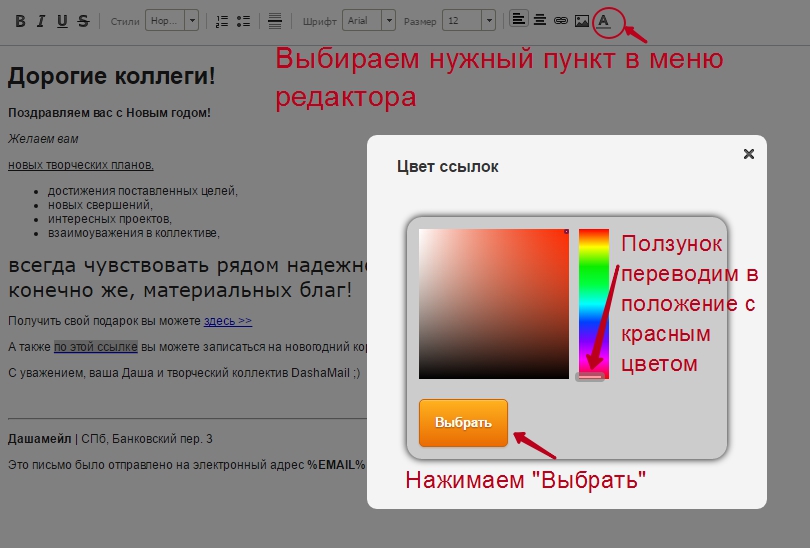
Task: Center align the text
Action: click(539, 20)
